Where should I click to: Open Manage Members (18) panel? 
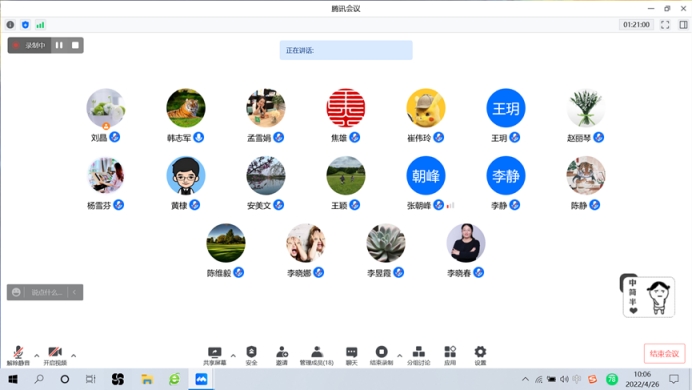tap(316, 356)
